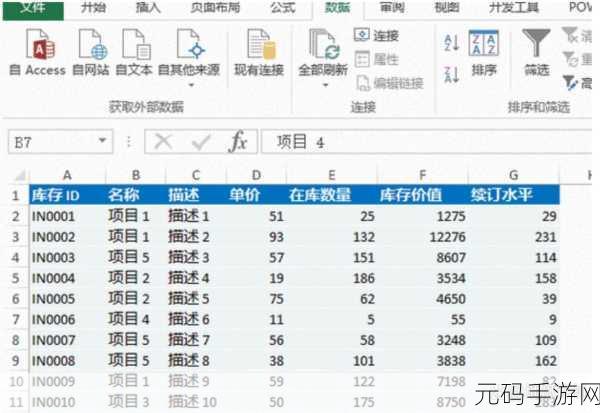Select cell 描述 7
This screenshot has height=413, width=600.
[196, 340]
